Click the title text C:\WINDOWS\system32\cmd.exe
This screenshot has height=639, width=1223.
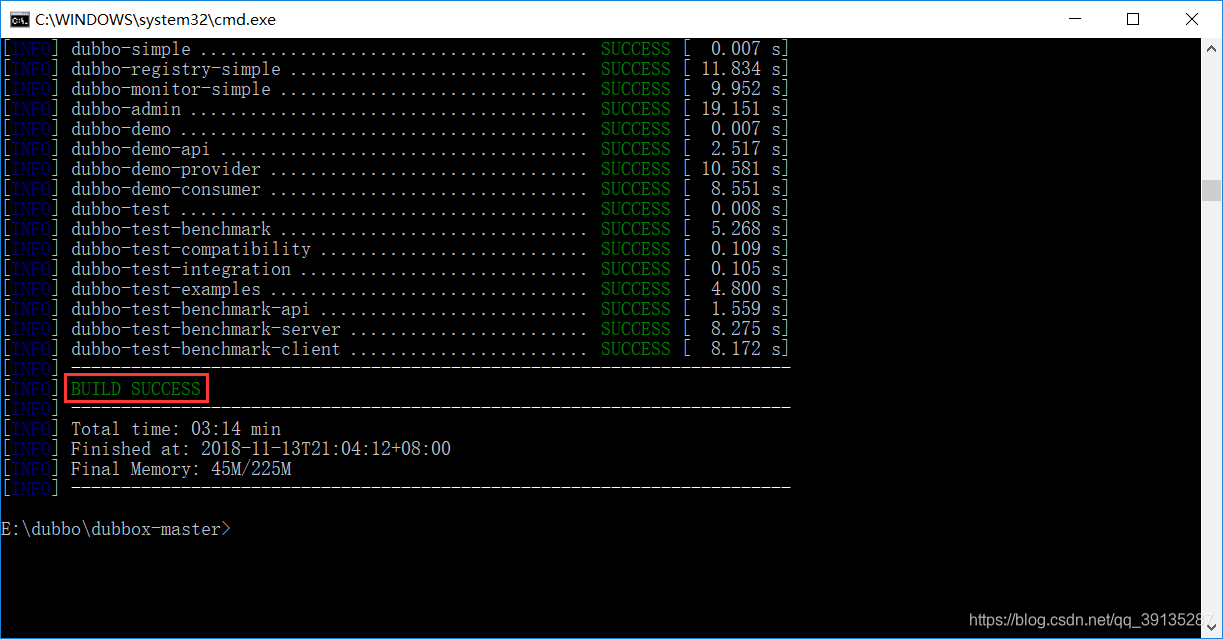[155, 19]
